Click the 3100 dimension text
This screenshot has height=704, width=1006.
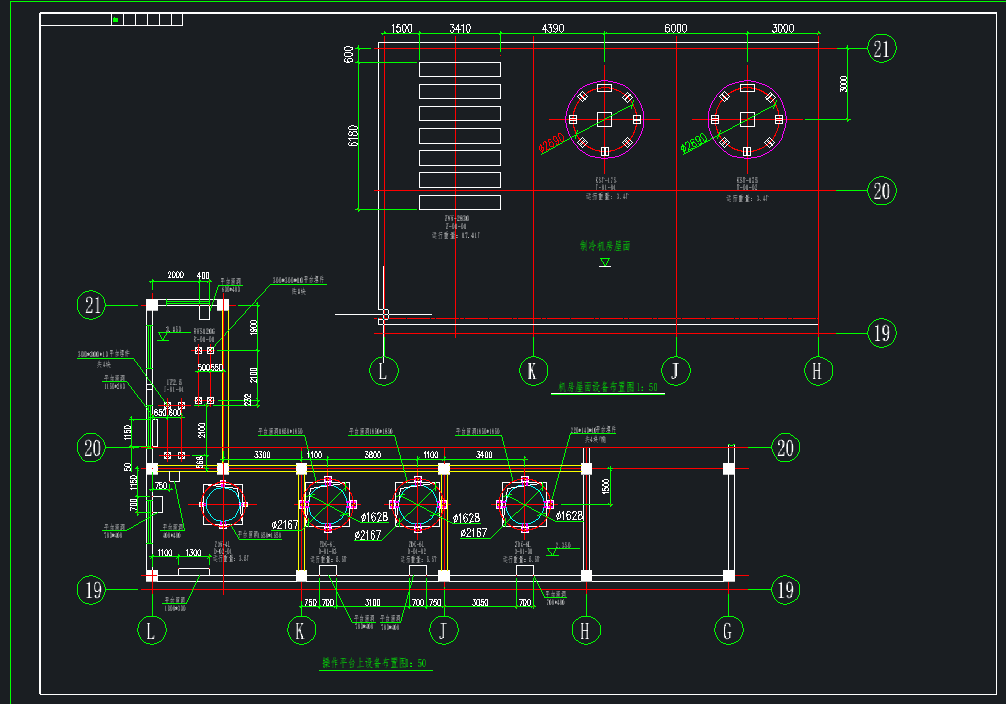click(373, 603)
